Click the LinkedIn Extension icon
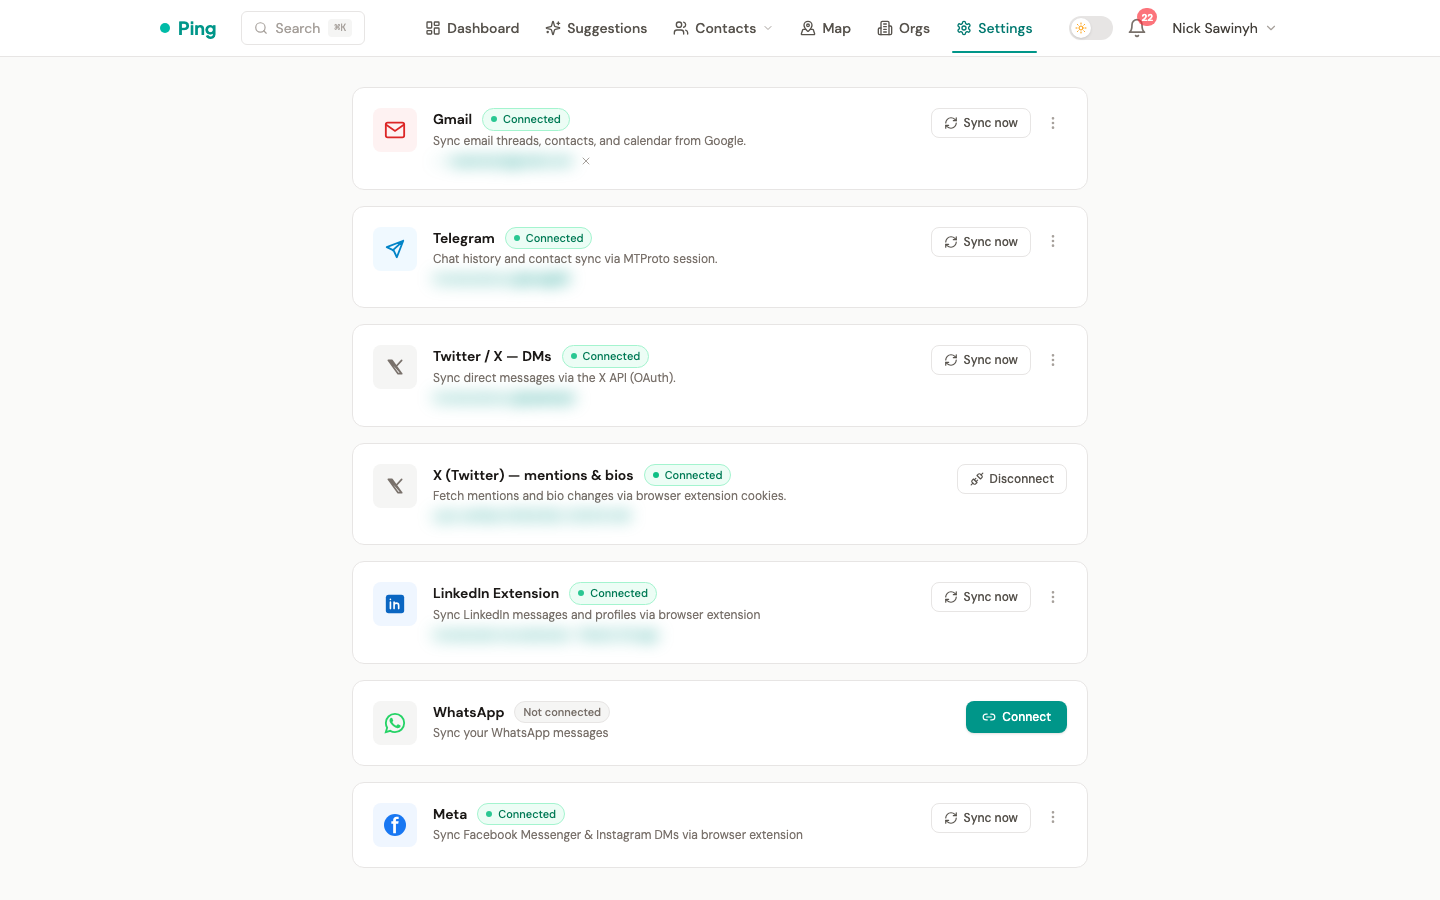Image resolution: width=1440 pixels, height=900 pixels. 395,604
